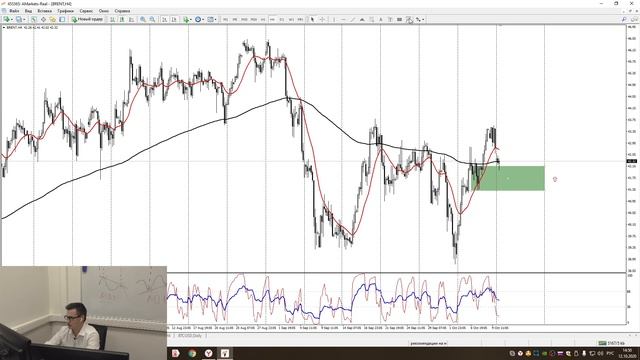
Task: Open the taskbar clock and date
Action: [627, 353]
